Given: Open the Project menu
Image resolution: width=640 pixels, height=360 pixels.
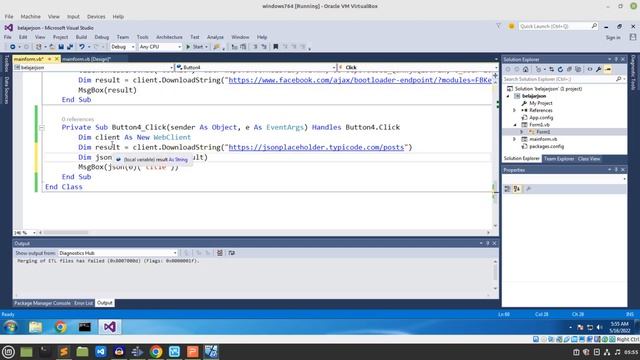Looking at the screenshot, I should click(60, 37).
